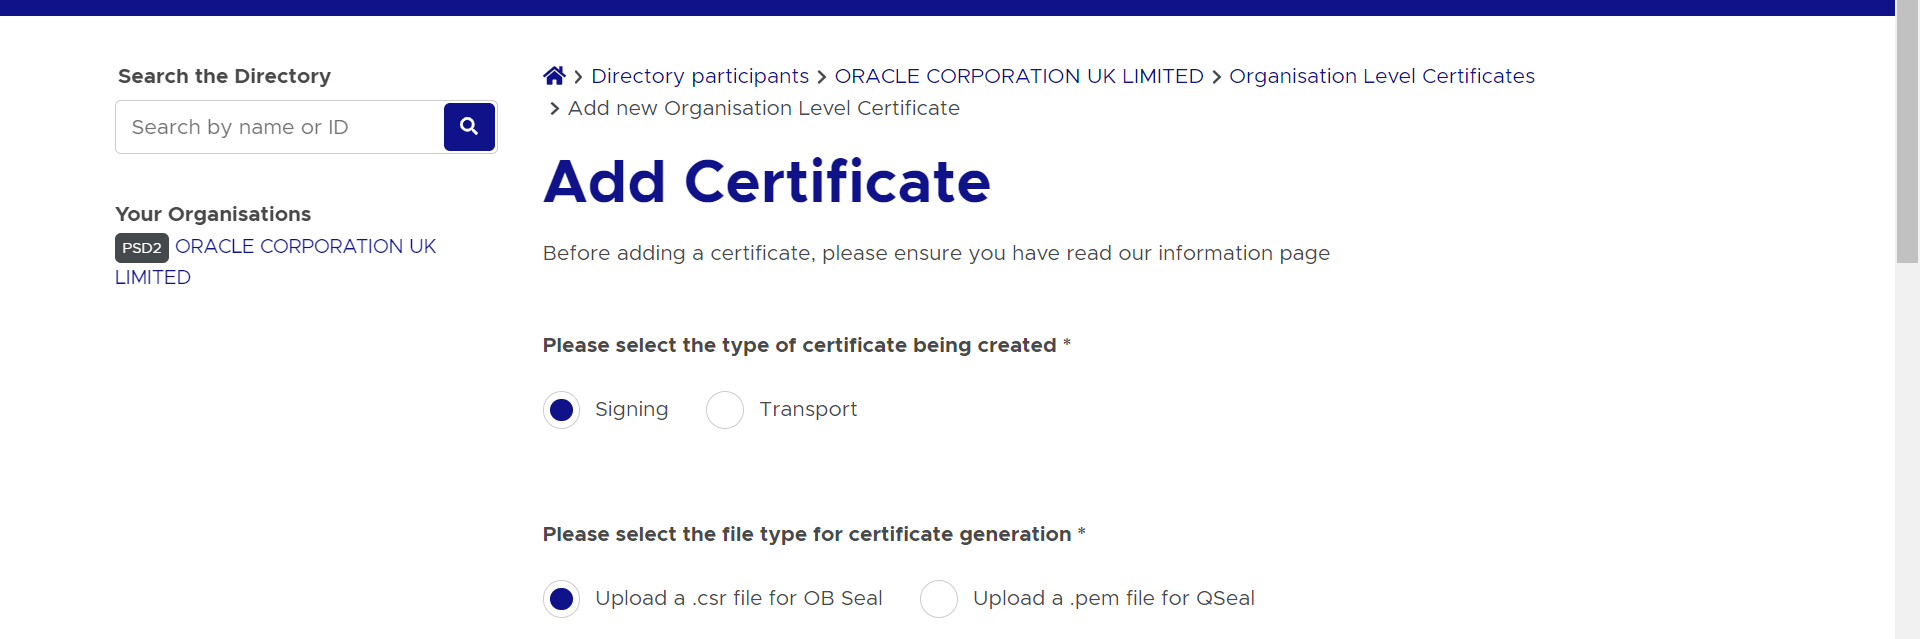The image size is (1920, 639).
Task: Click the home icon in breadcrumb
Action: pyautogui.click(x=554, y=76)
